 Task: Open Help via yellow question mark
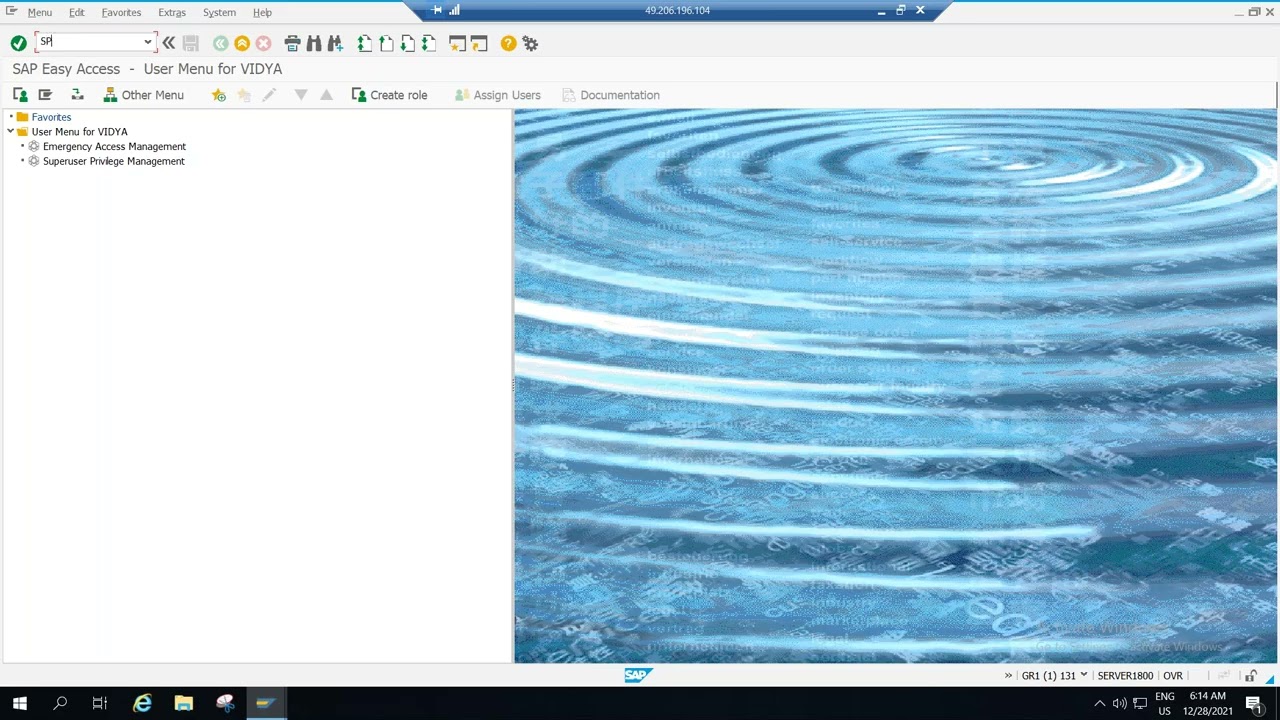tap(508, 43)
